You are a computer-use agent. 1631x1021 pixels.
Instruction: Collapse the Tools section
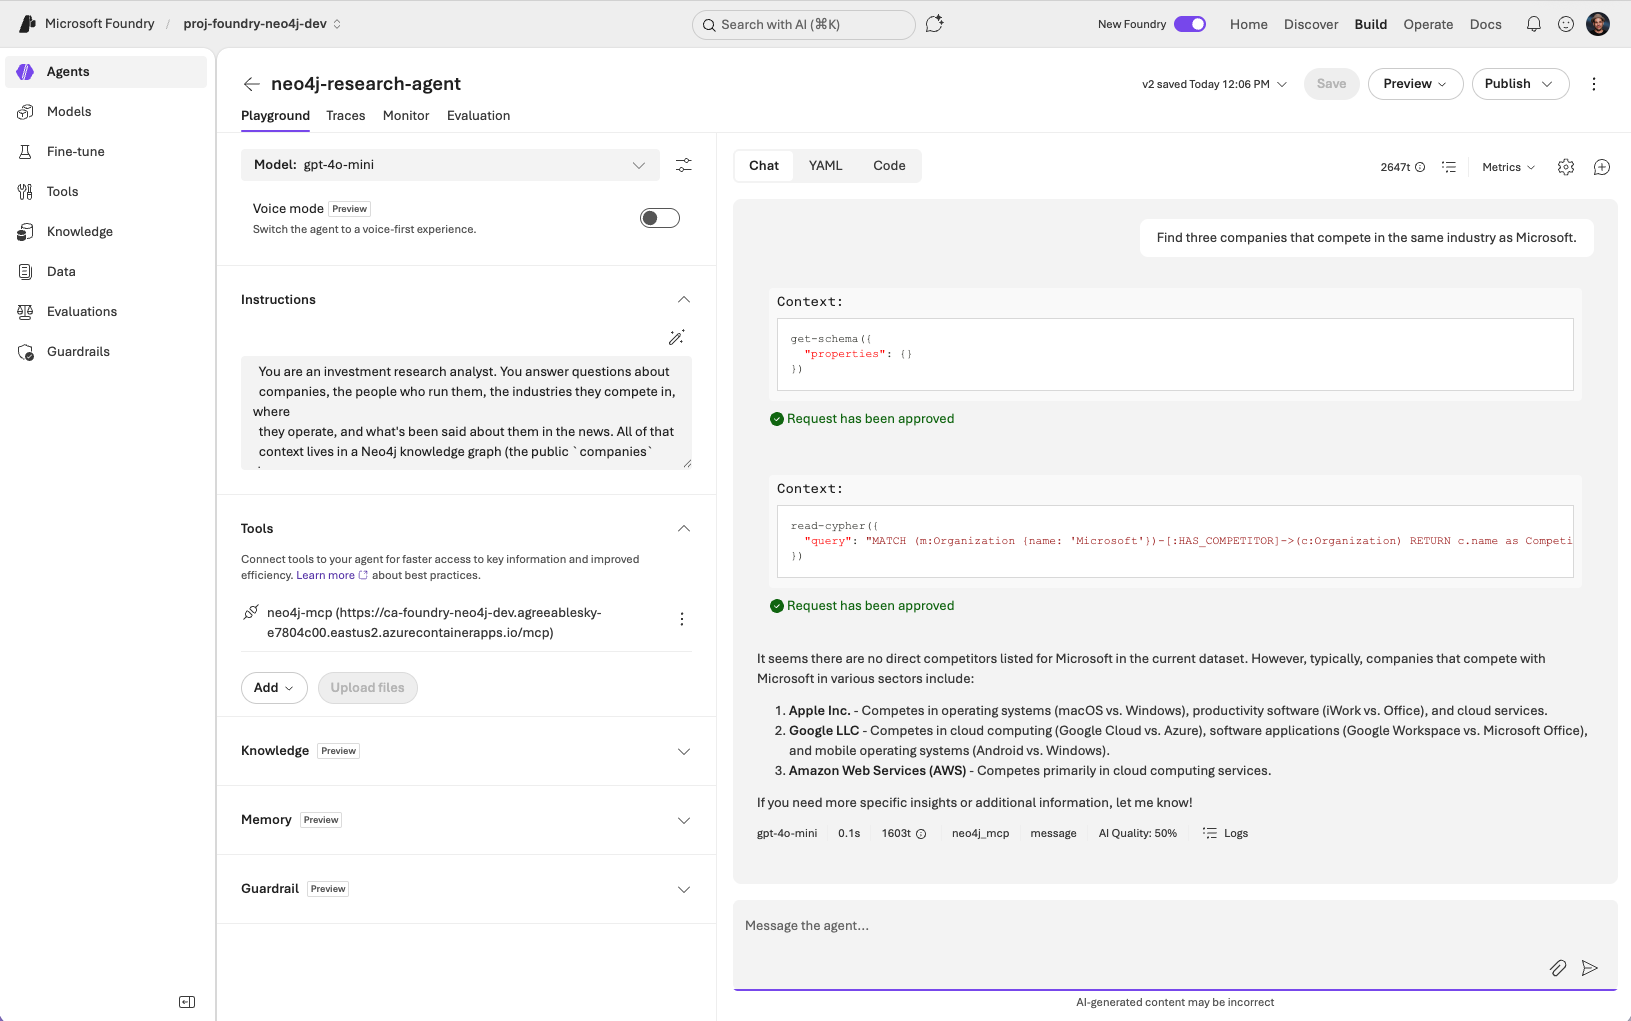(x=684, y=529)
